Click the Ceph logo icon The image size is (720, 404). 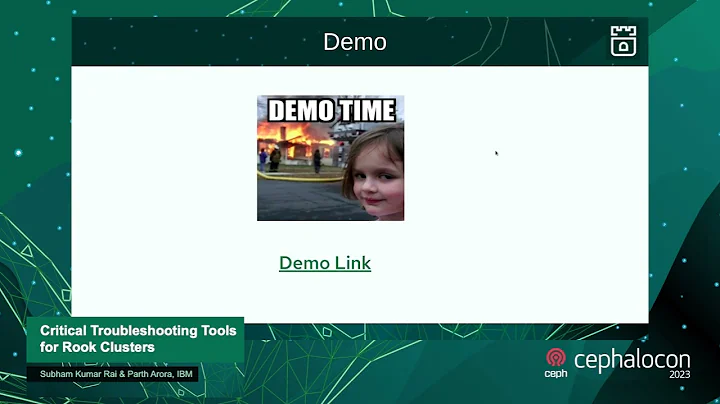tap(556, 363)
